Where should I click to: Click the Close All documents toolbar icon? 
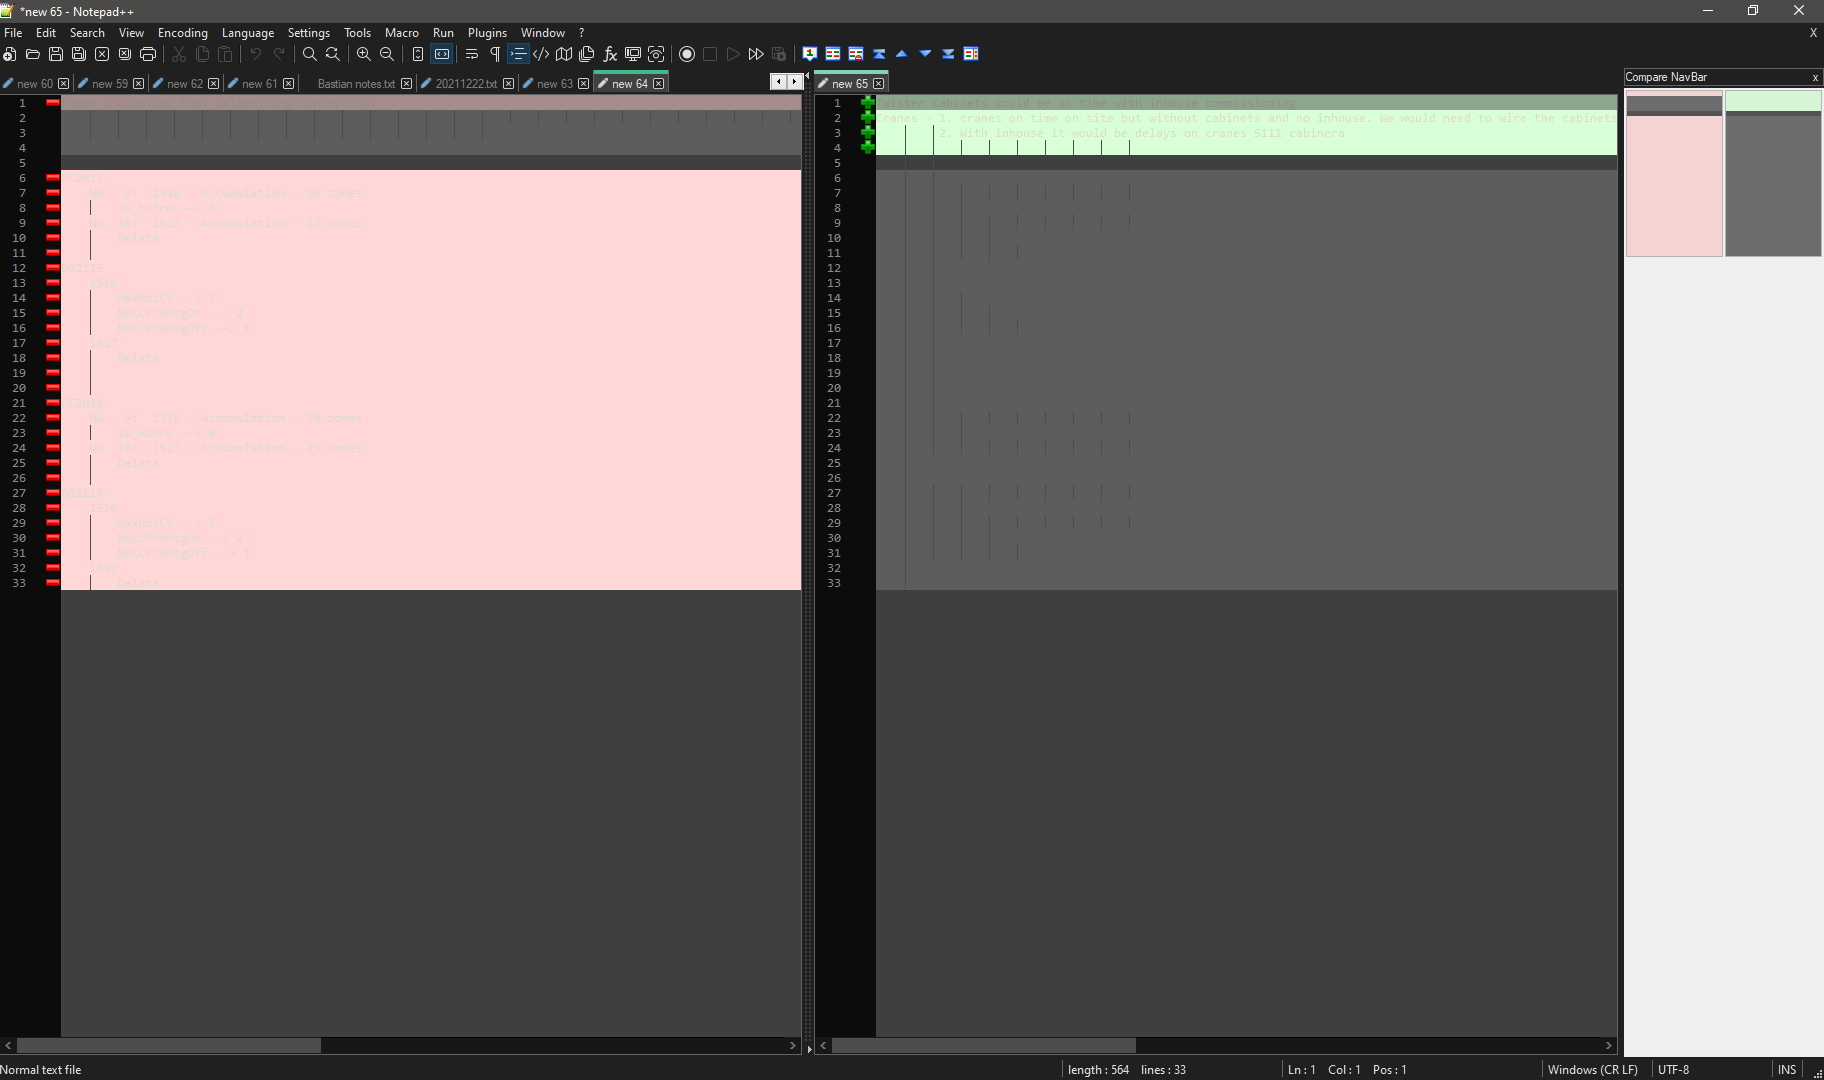[125, 54]
